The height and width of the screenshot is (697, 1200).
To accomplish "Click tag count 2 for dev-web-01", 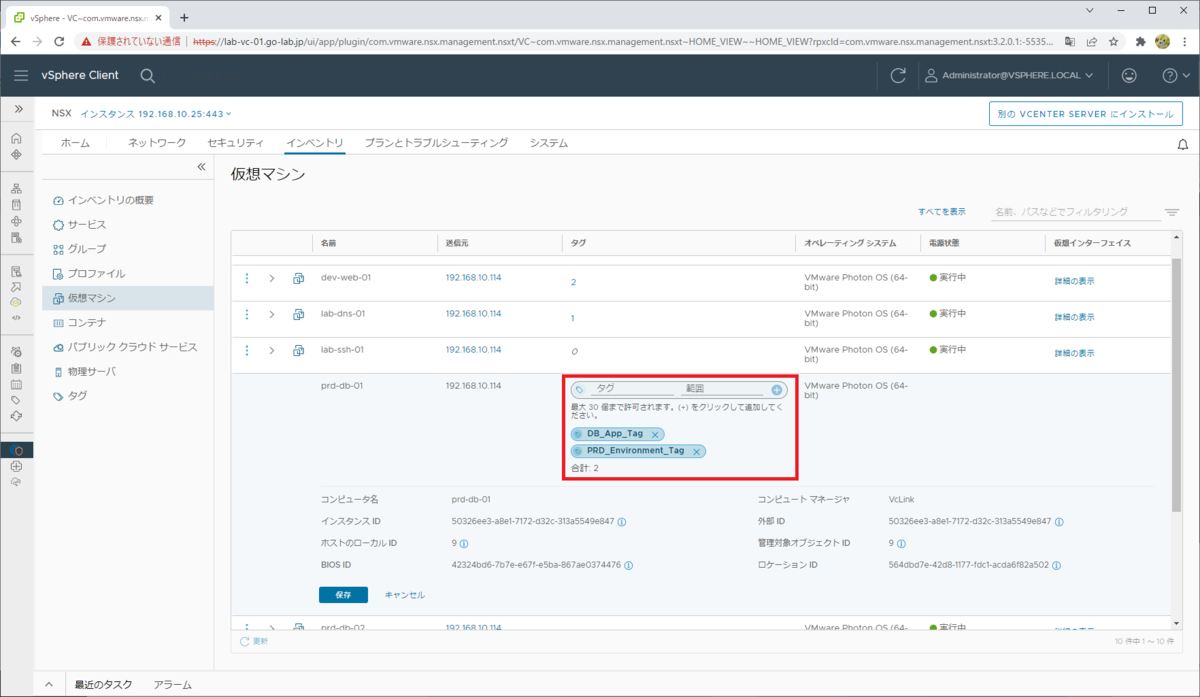I will 573,282.
